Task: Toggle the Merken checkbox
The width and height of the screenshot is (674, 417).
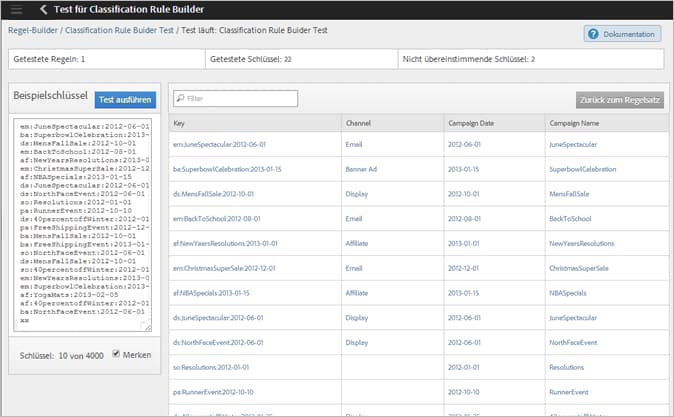Action: click(116, 354)
